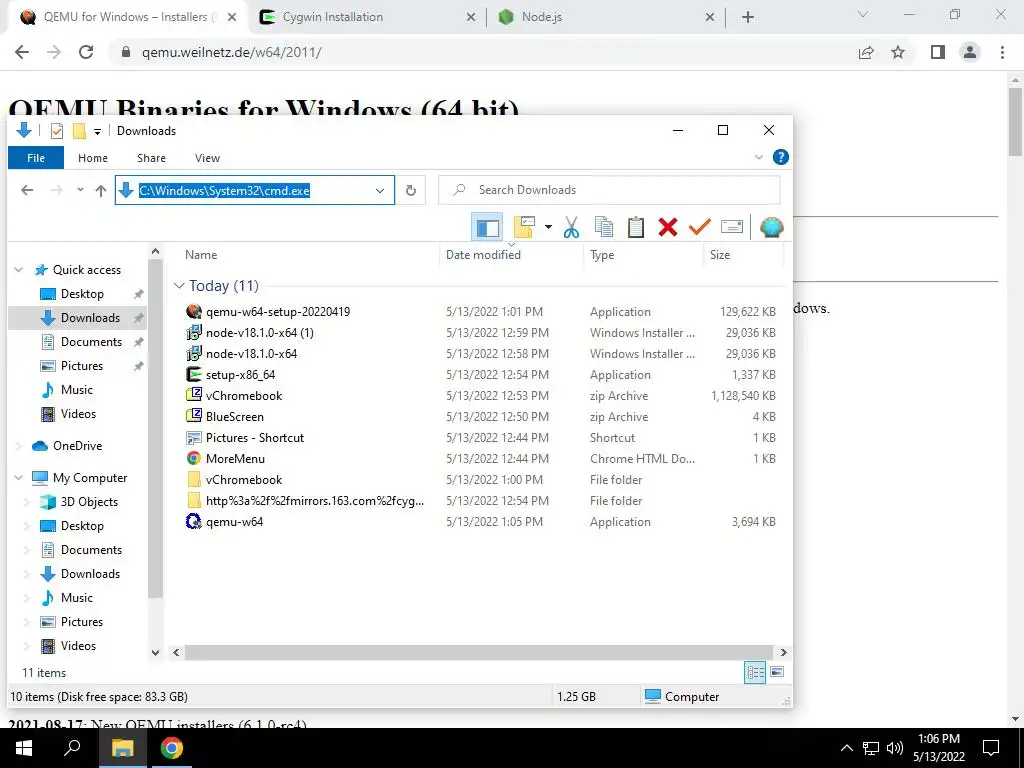The height and width of the screenshot is (768, 1024).
Task: Click the Cut scissors icon
Action: pyautogui.click(x=571, y=227)
